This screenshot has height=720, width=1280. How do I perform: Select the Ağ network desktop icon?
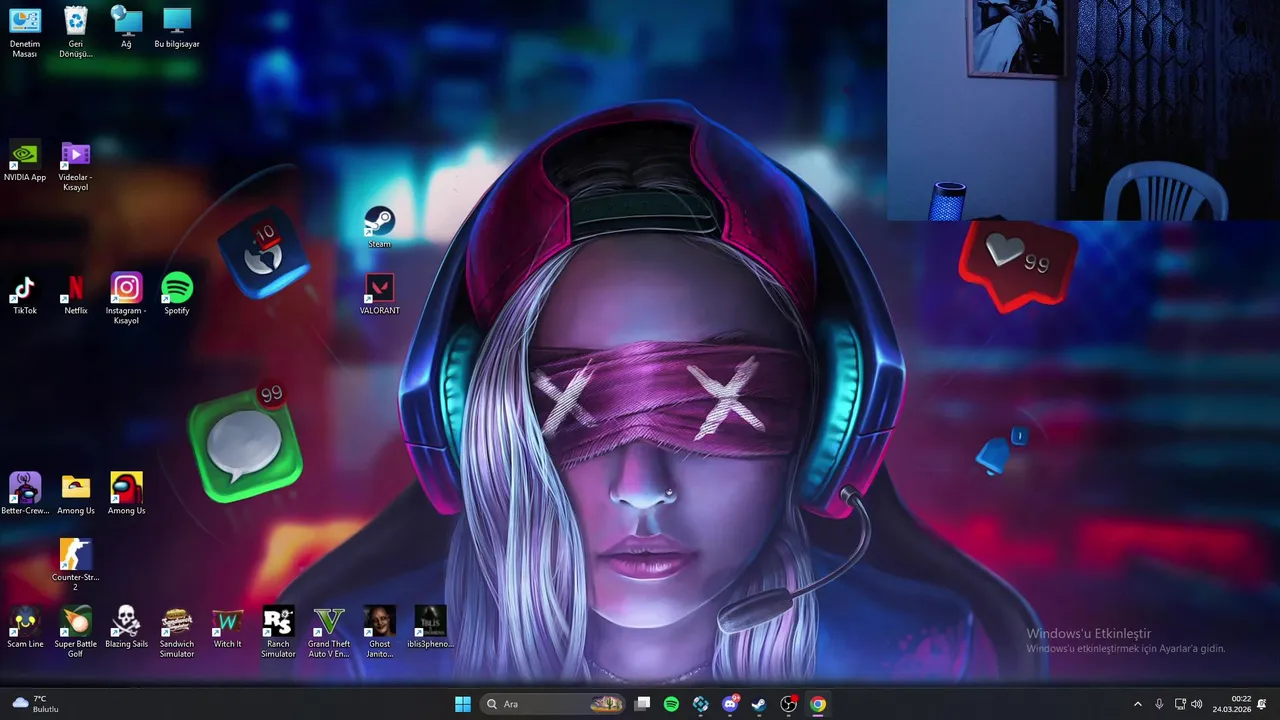point(126,27)
